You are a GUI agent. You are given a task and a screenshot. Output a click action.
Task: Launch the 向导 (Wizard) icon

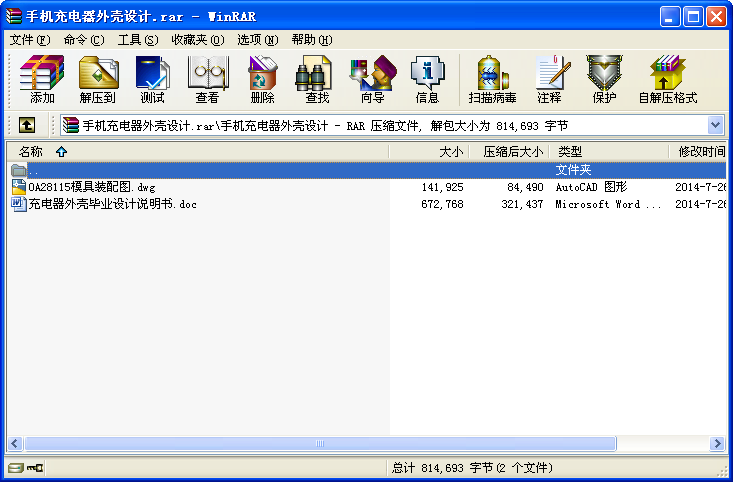373,79
